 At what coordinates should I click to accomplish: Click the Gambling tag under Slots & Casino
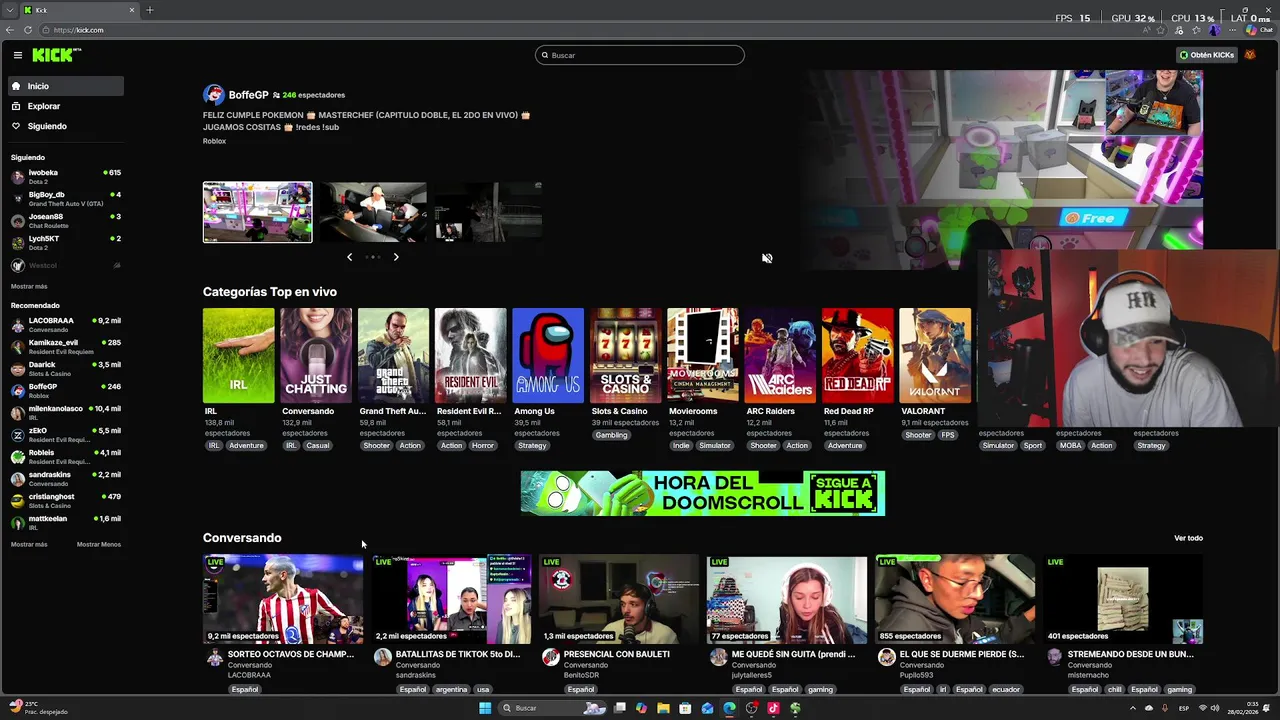coord(611,435)
